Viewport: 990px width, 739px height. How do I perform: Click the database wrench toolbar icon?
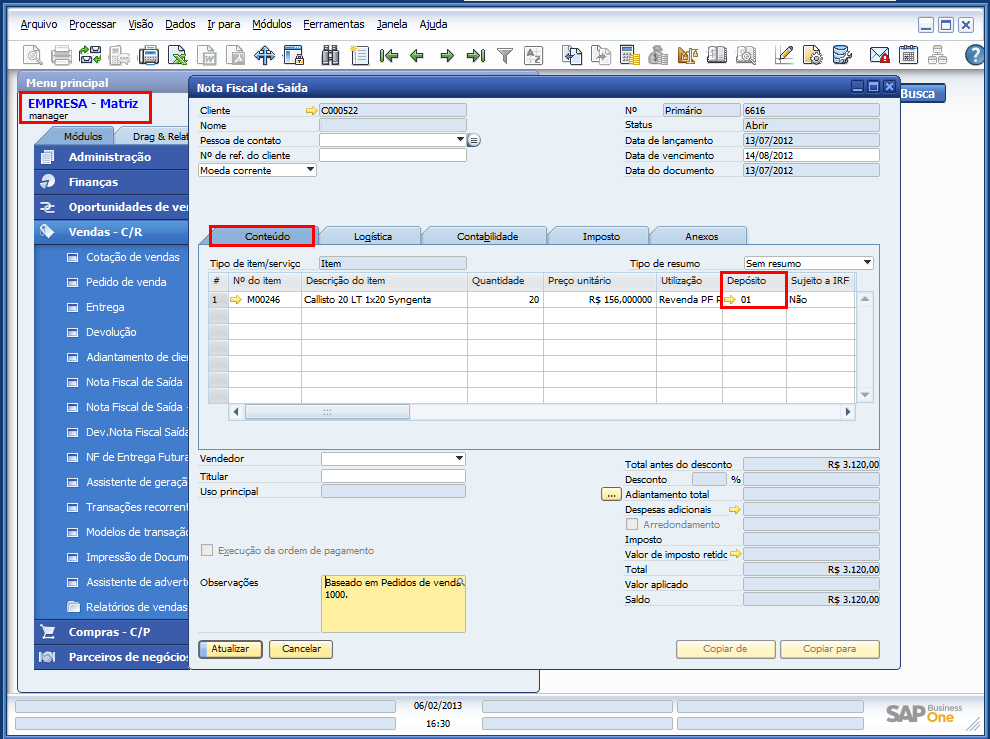(842, 56)
